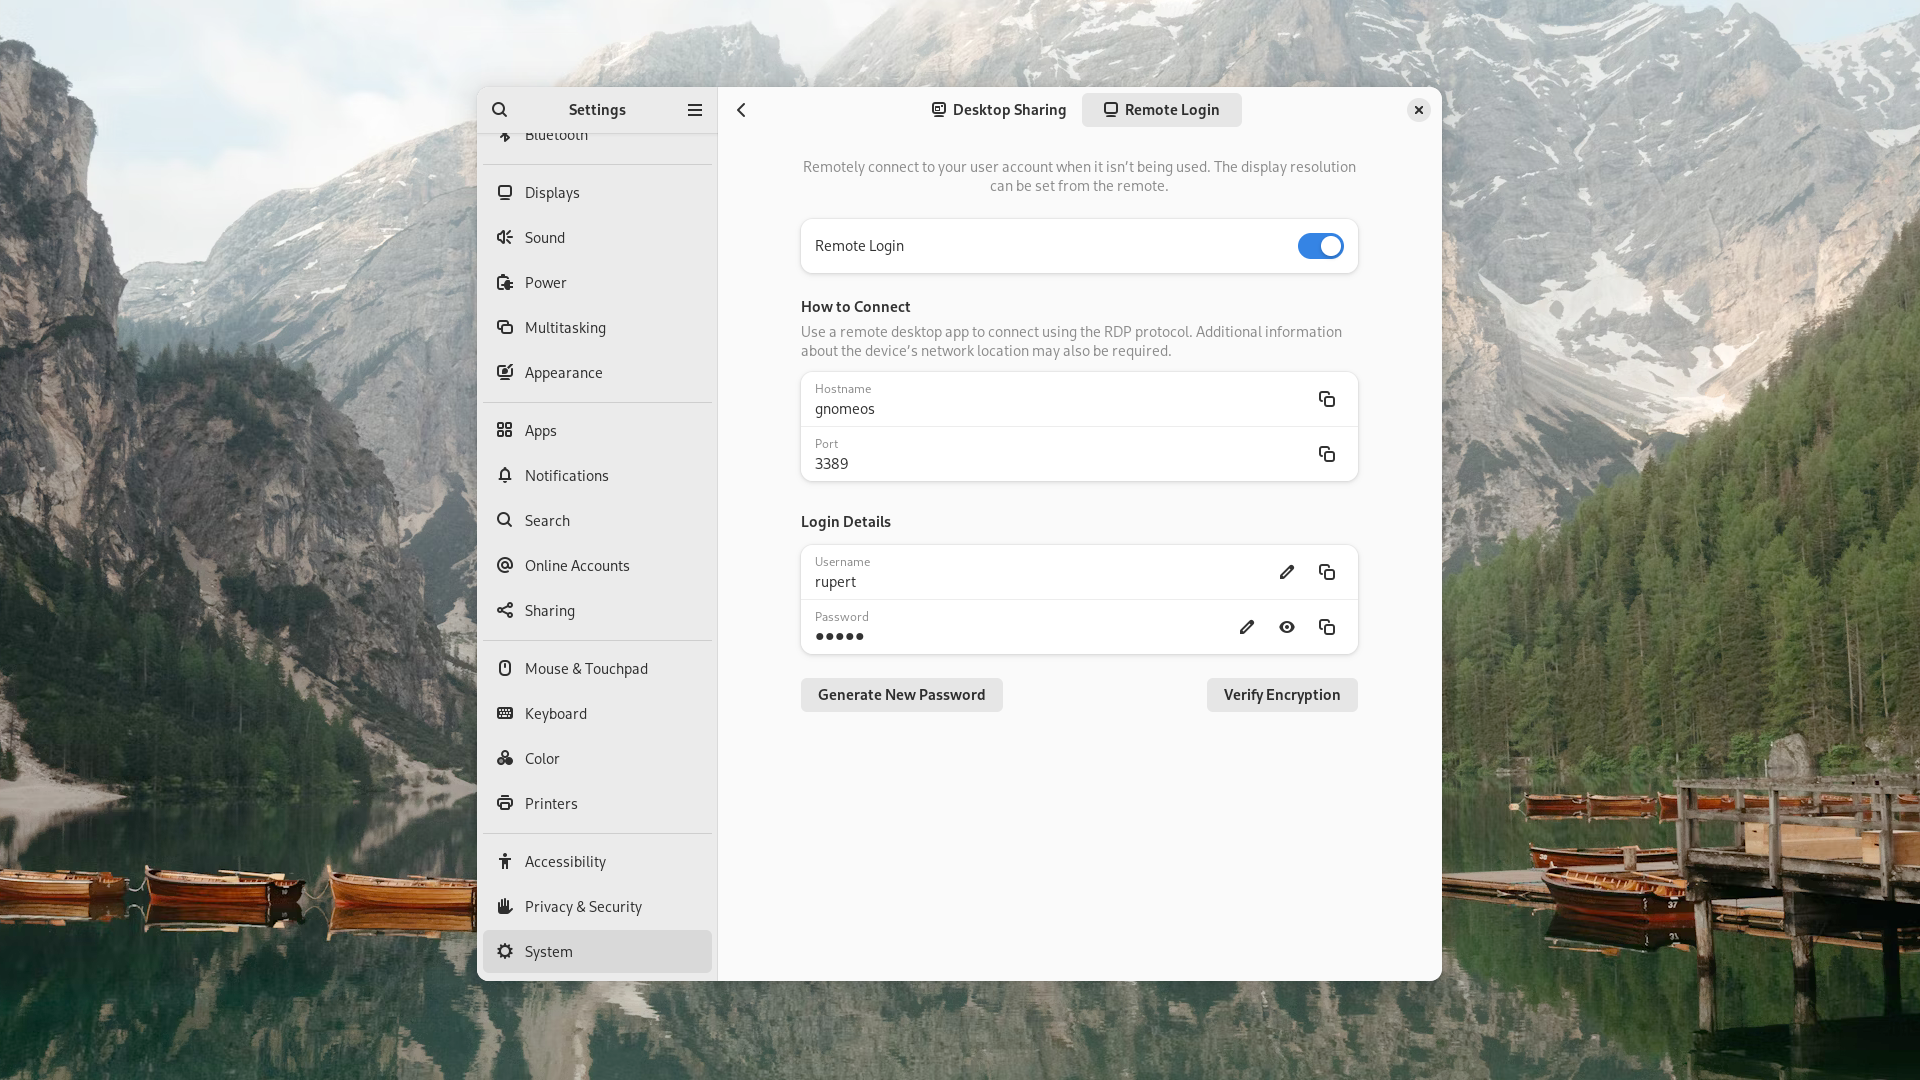Copy the Username value

1327,572
